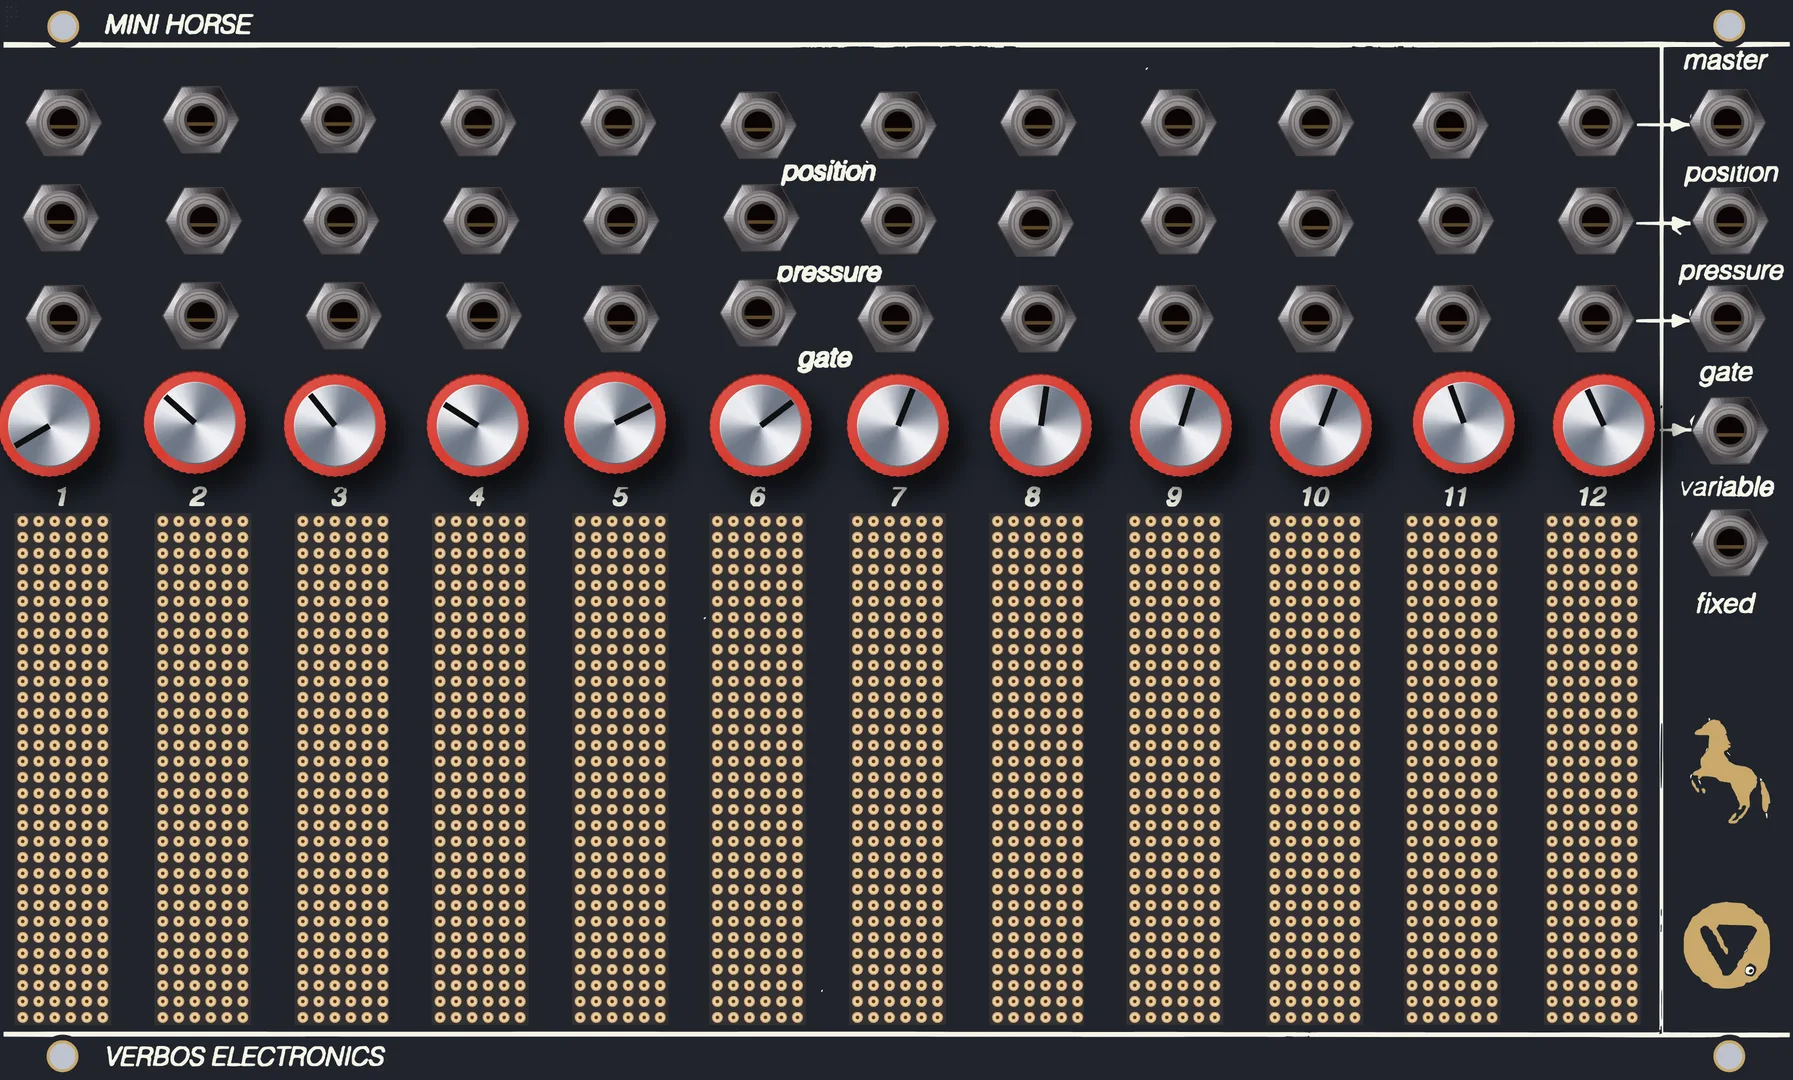
Task: Click channel 9 position jack
Action: pyautogui.click(x=1177, y=123)
